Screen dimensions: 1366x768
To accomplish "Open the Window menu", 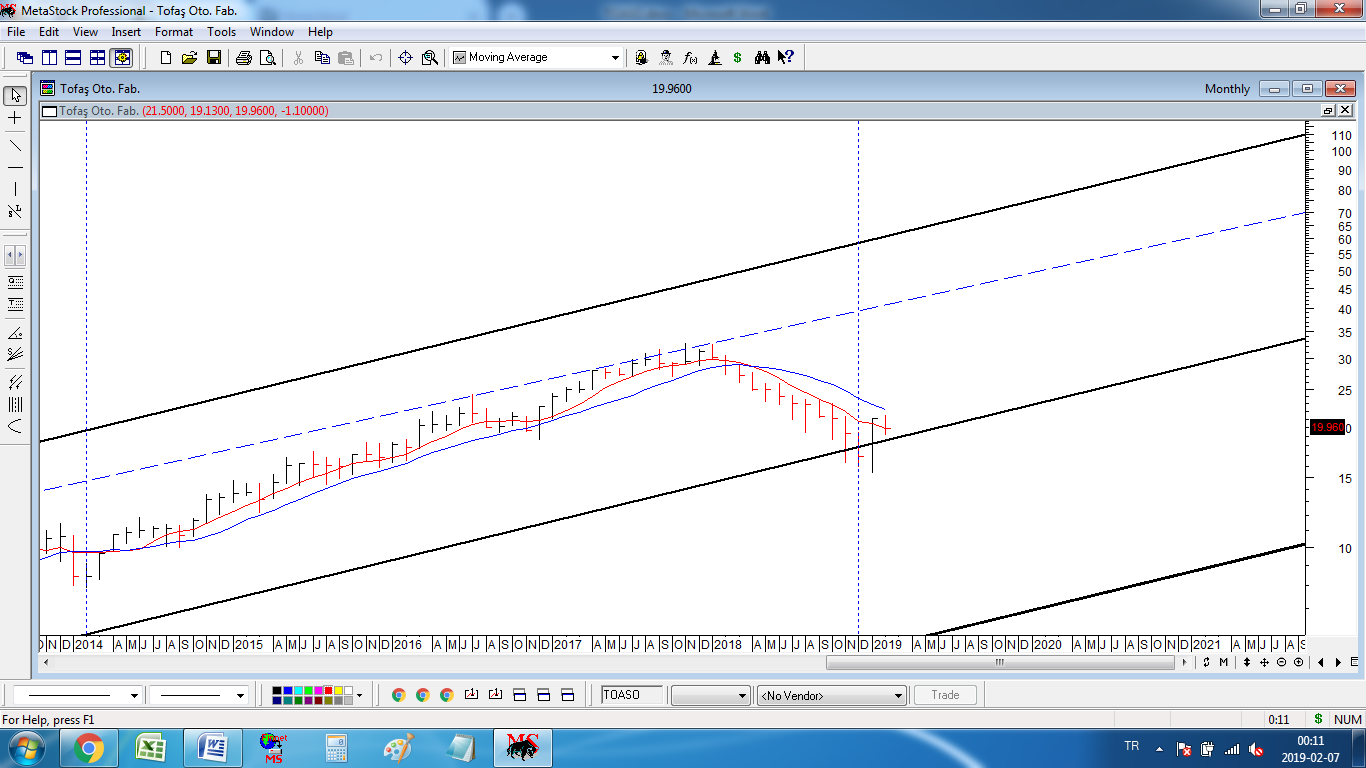I will coord(272,32).
